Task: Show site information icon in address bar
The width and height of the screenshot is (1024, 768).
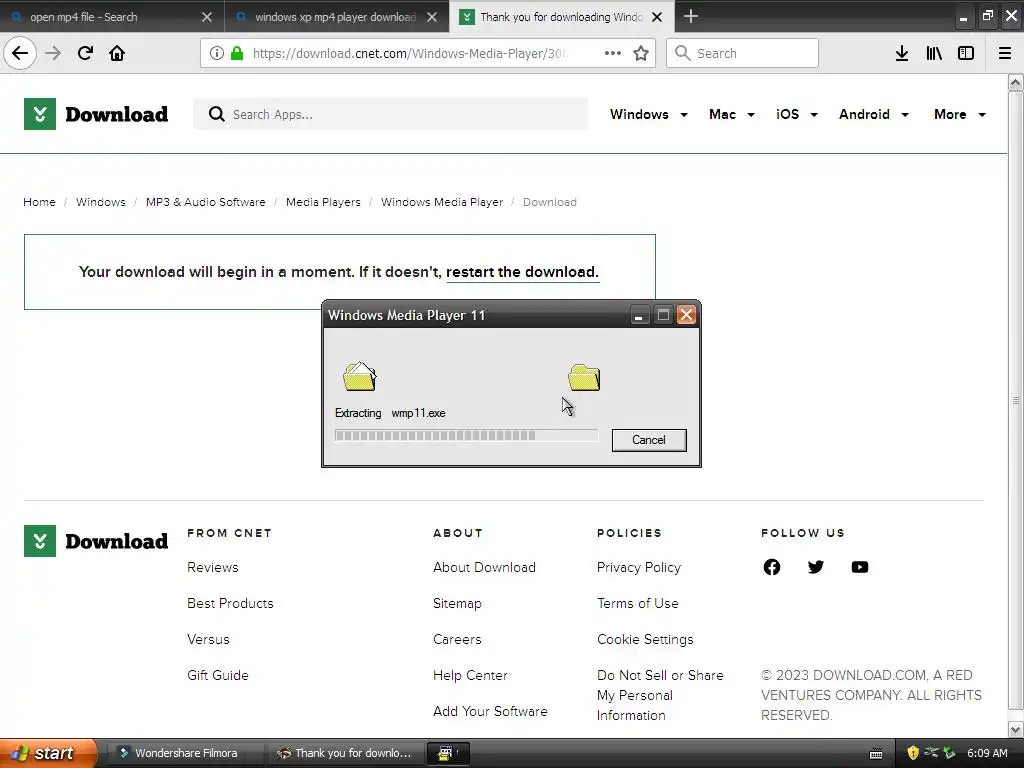Action: click(217, 53)
